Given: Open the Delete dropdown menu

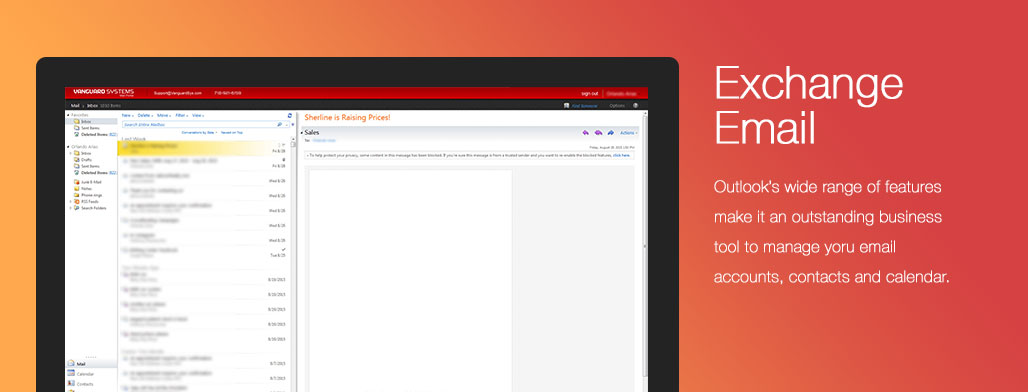Looking at the screenshot, I should (x=145, y=115).
